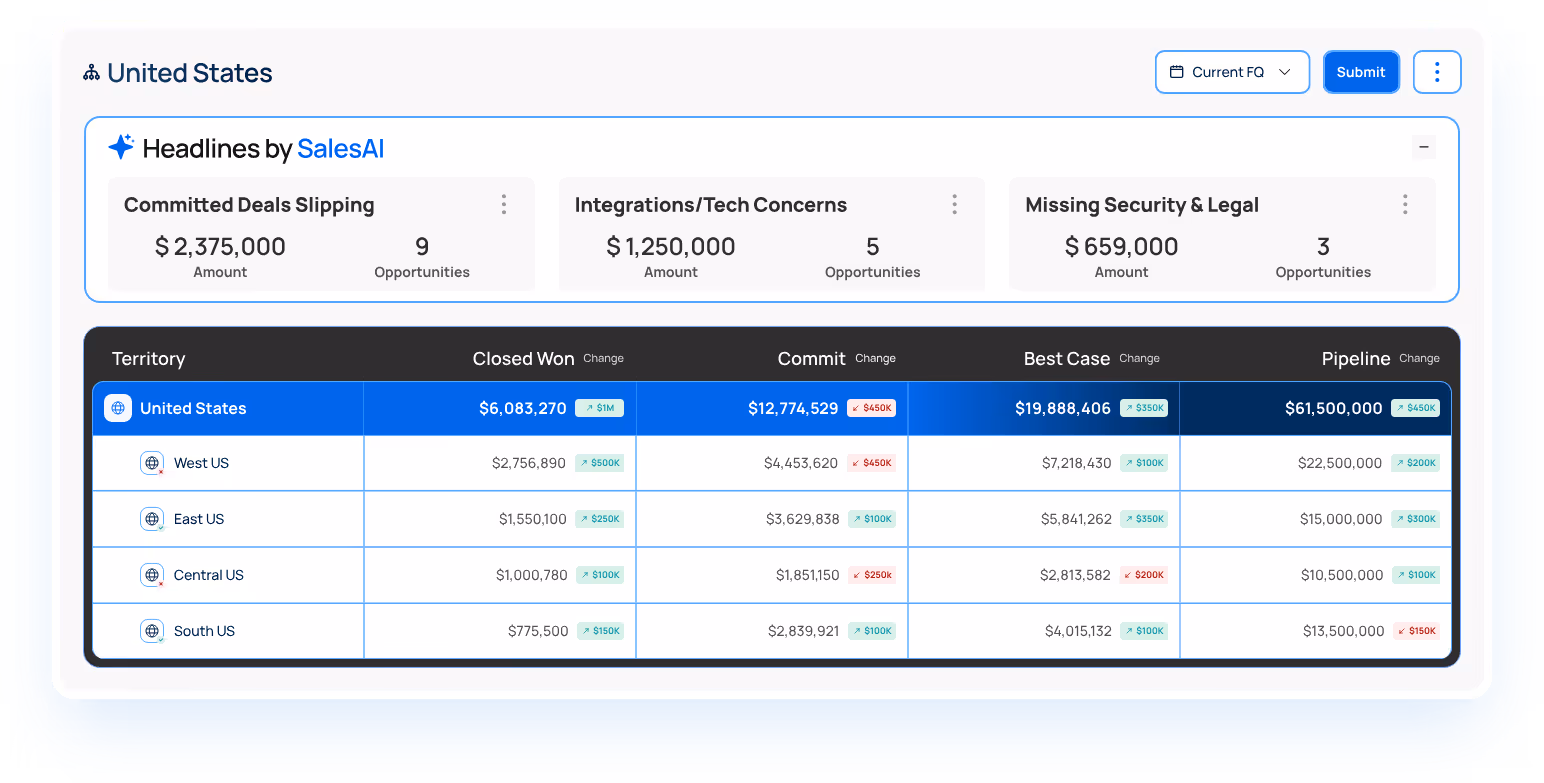This screenshot has height=783, width=1544.
Task: Click the $1M change badge on Closed Won
Action: pyautogui.click(x=600, y=408)
